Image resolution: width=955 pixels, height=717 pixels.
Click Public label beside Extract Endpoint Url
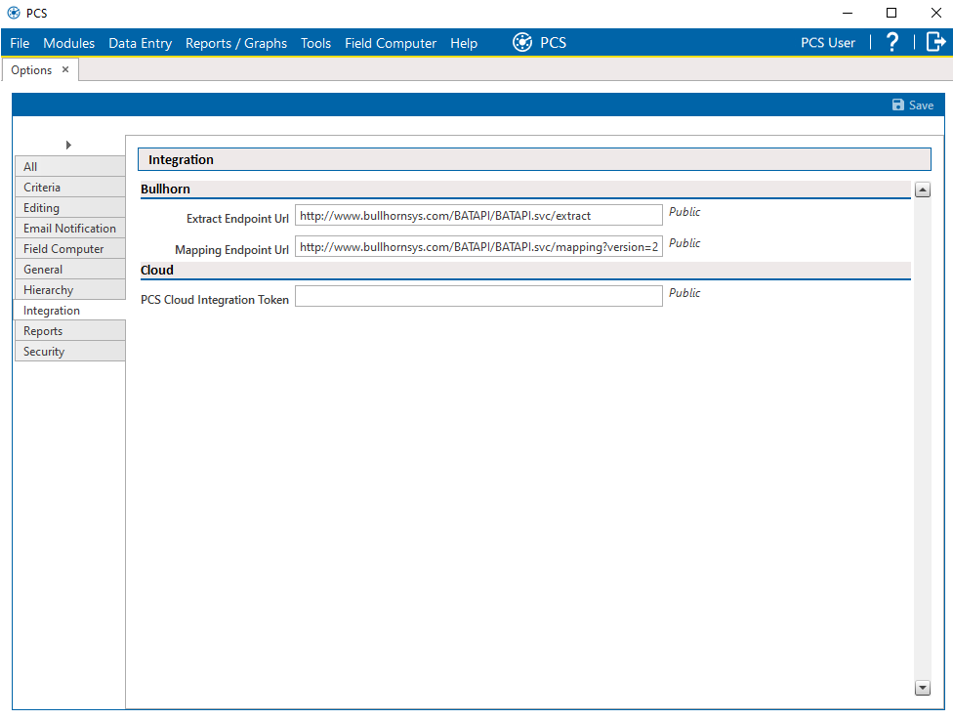(x=685, y=212)
